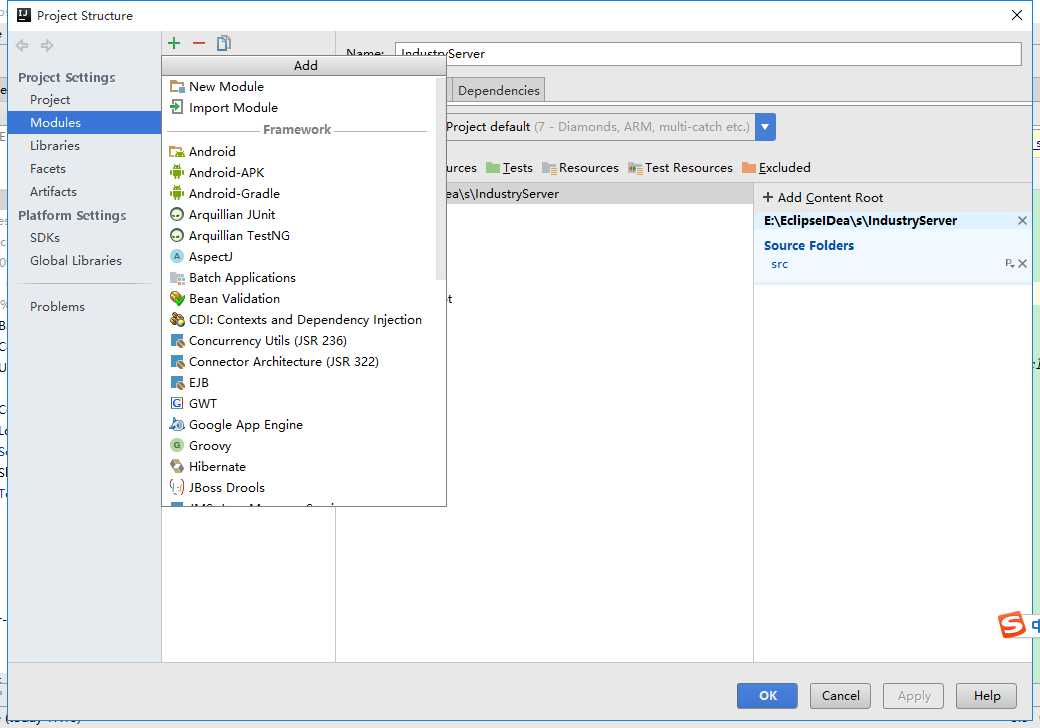Select the Android-Gradle framework
This screenshot has width=1040, height=728.
(234, 194)
